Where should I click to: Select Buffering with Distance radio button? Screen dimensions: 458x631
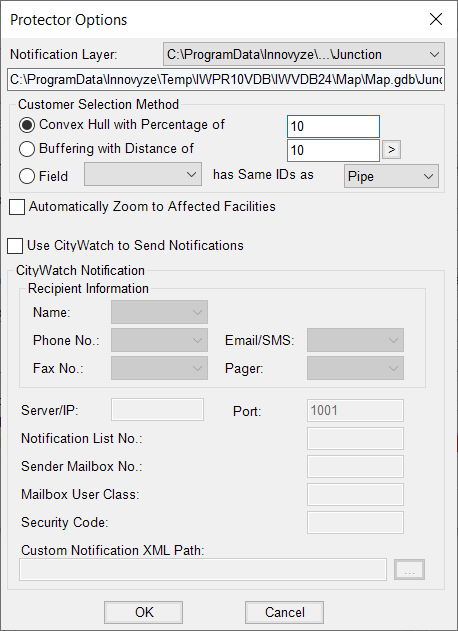pos(27,149)
